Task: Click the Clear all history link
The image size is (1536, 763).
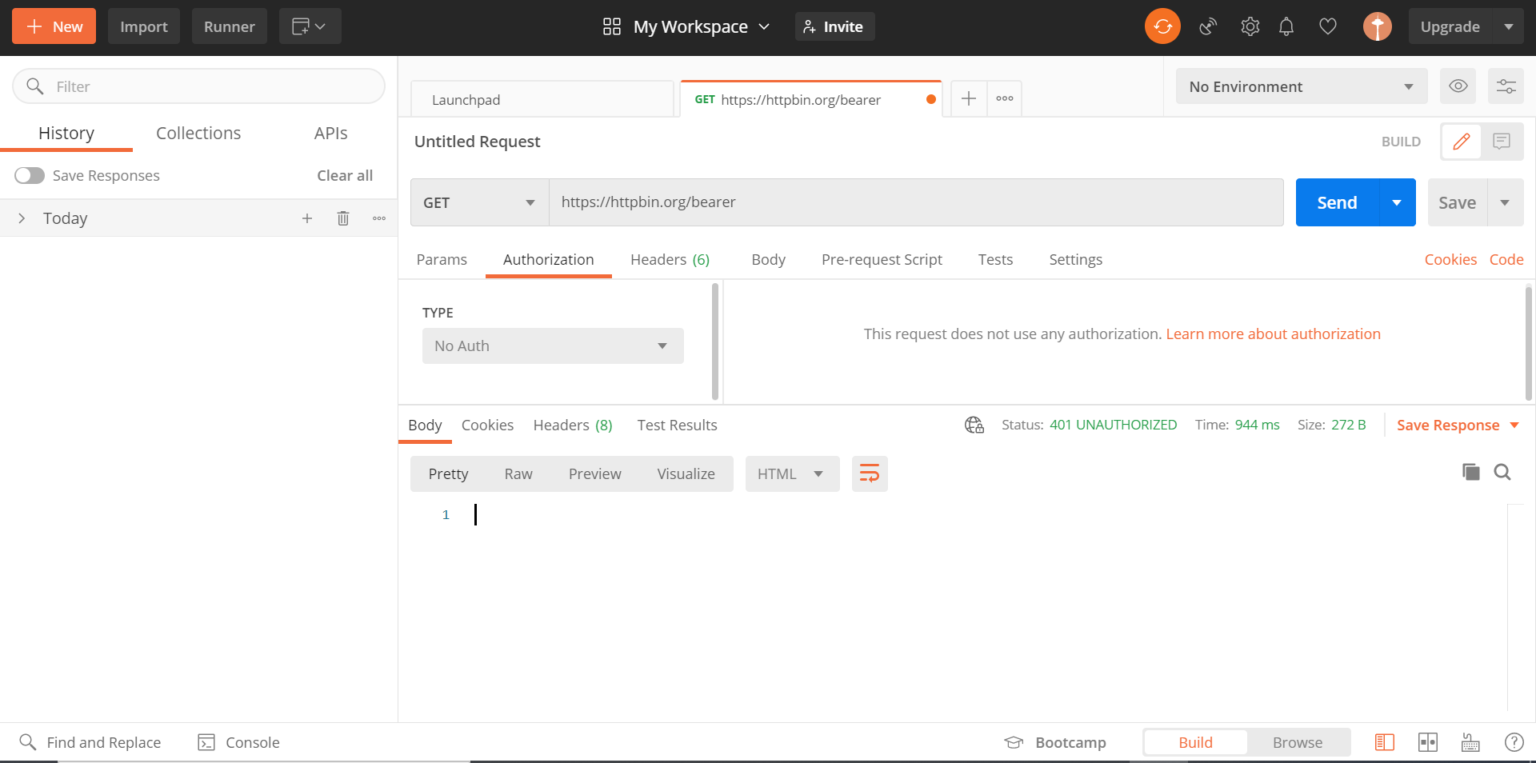Action: pos(344,175)
